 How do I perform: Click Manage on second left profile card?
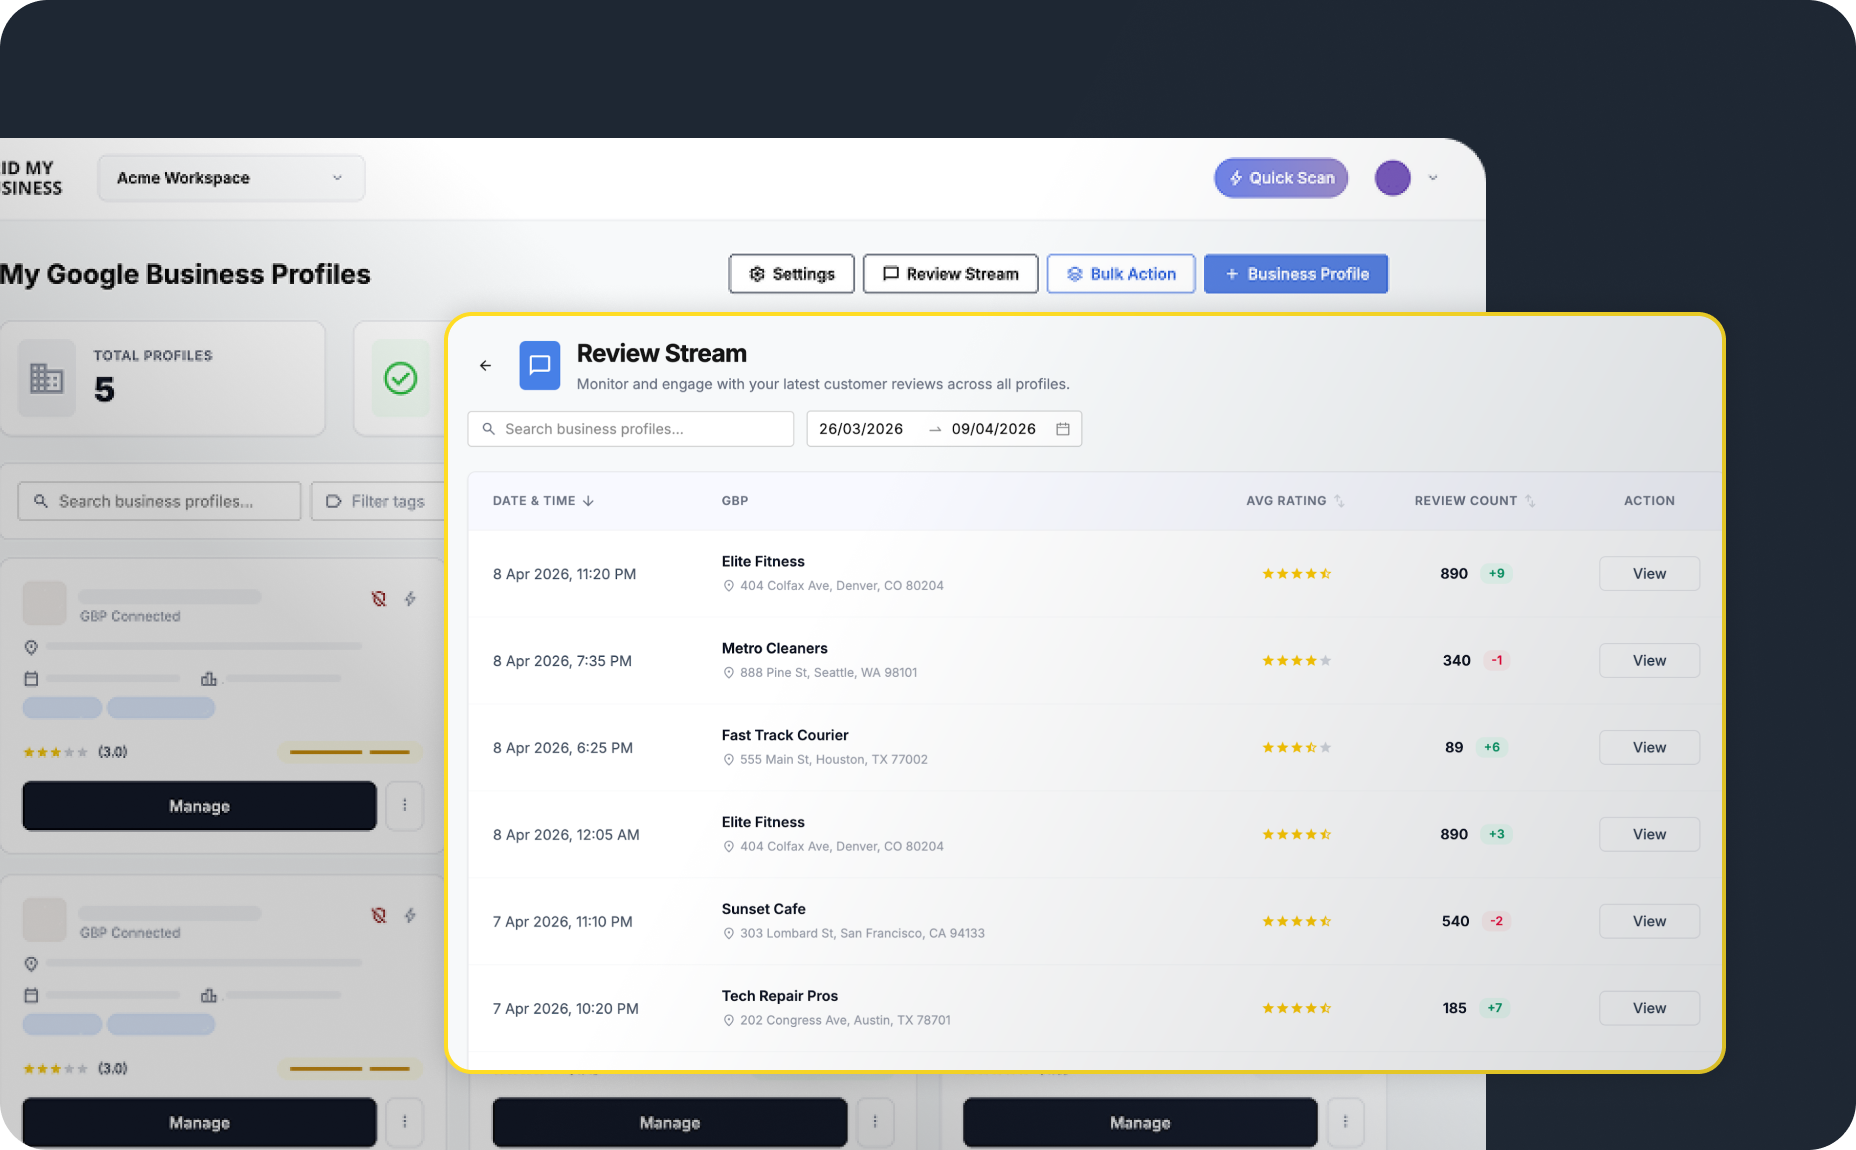200,1123
